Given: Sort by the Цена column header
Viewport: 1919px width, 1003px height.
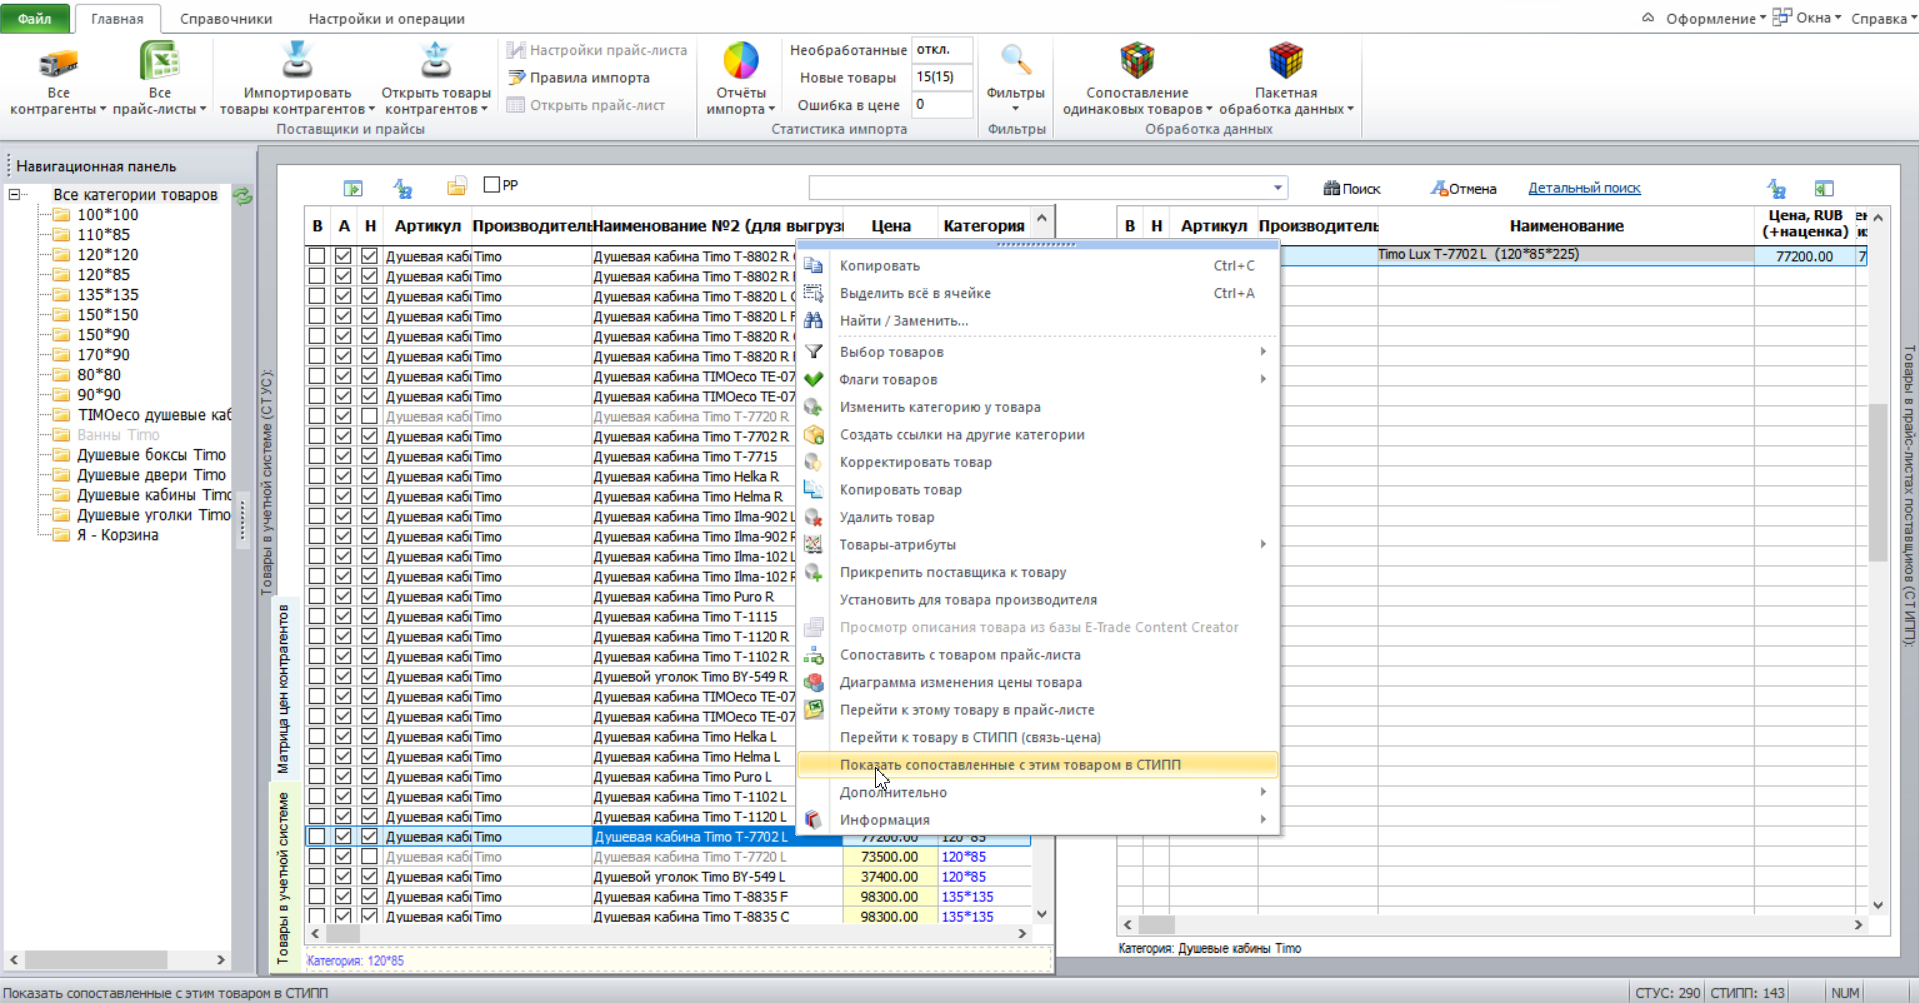Looking at the screenshot, I should (x=890, y=226).
